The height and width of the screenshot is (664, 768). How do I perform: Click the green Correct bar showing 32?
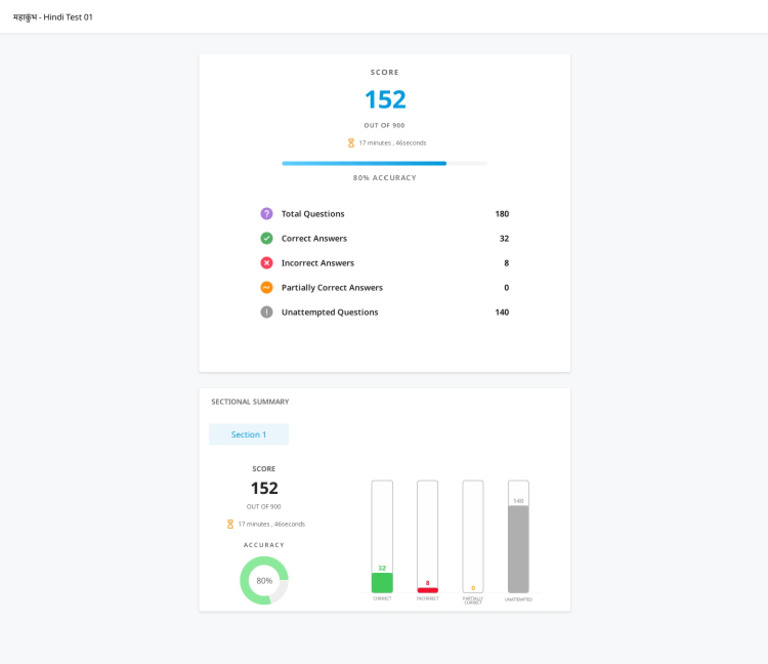[382, 583]
